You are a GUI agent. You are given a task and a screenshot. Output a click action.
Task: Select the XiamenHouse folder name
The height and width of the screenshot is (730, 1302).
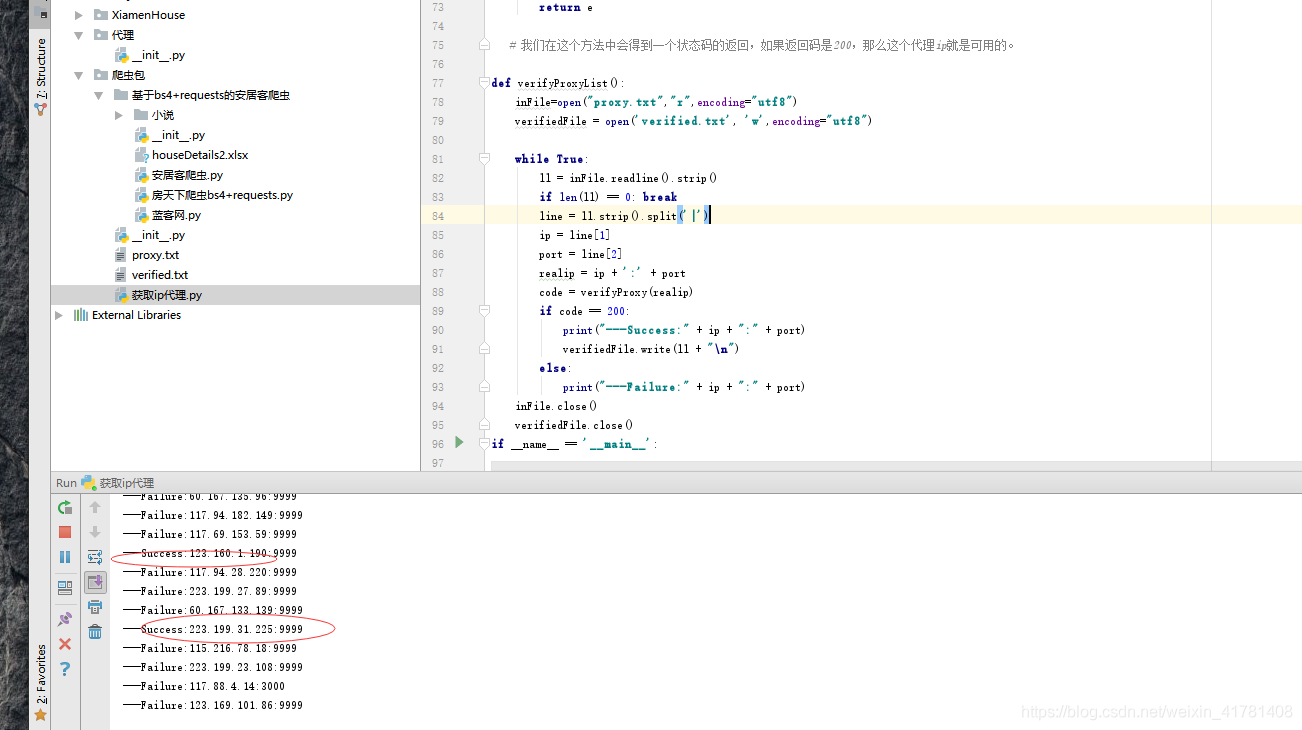coord(148,15)
